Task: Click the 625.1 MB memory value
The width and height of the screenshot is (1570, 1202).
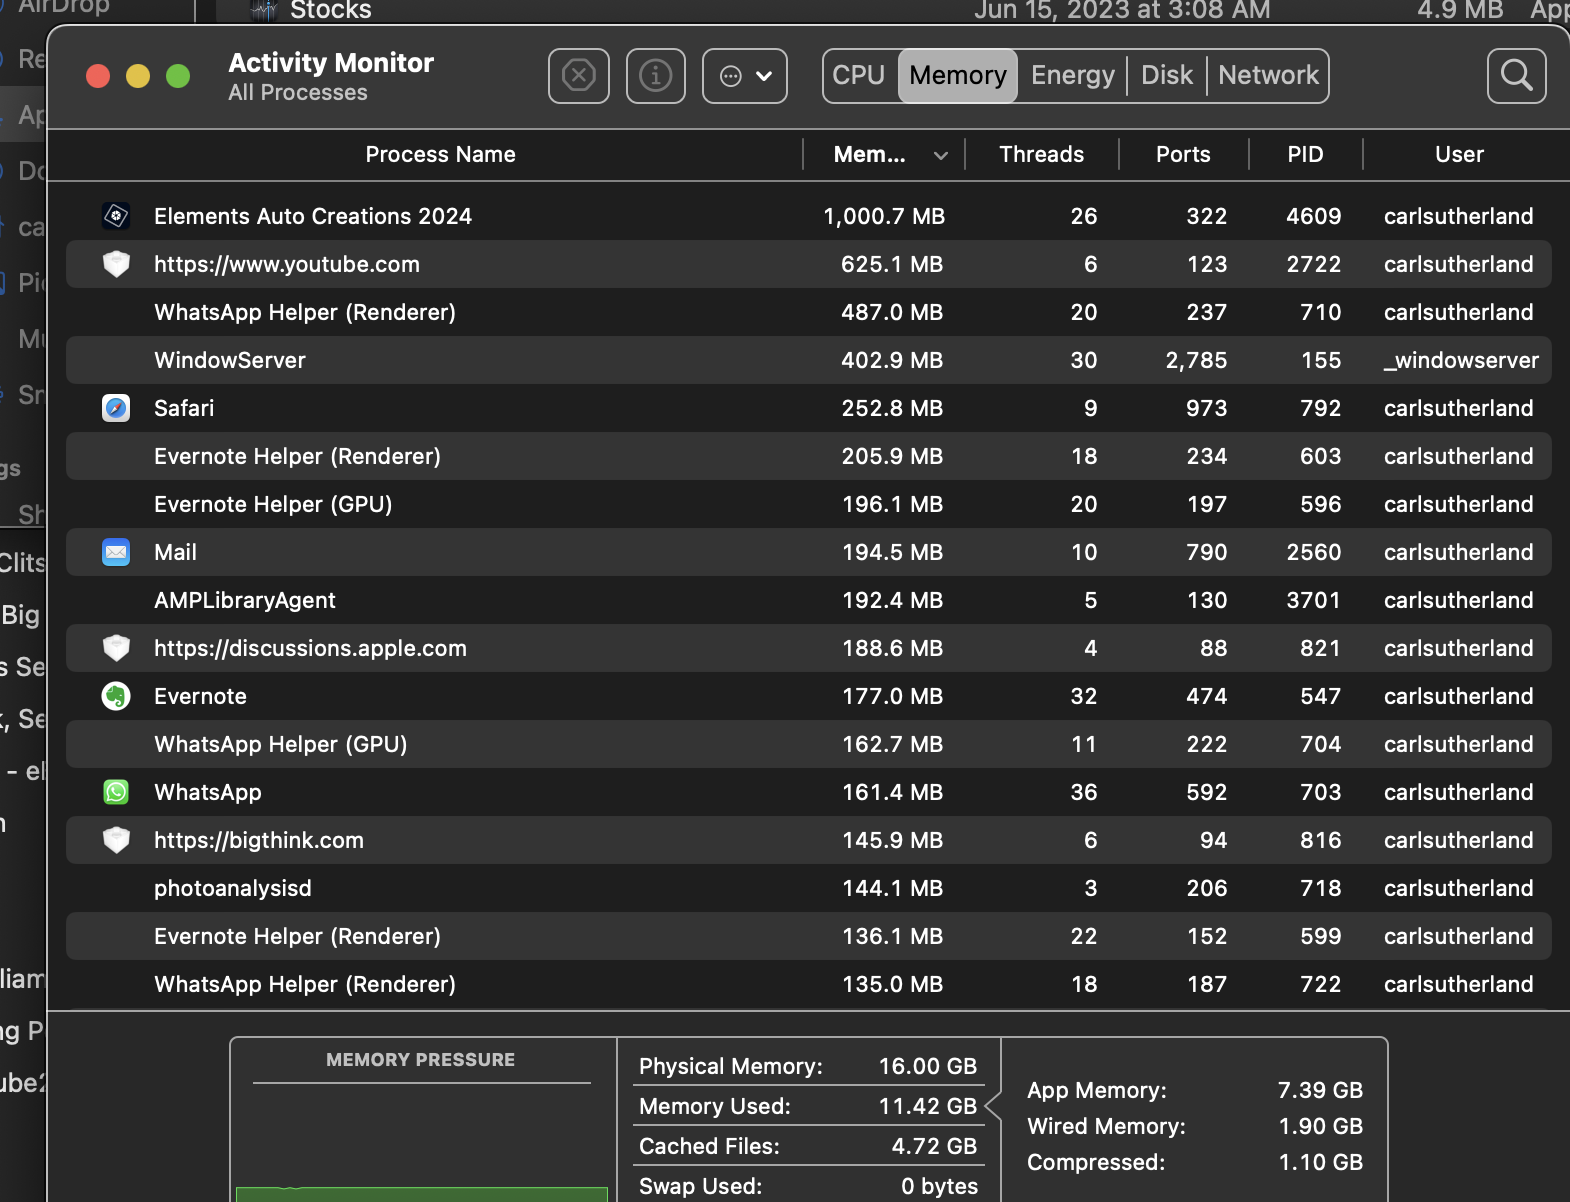Action: tap(892, 264)
